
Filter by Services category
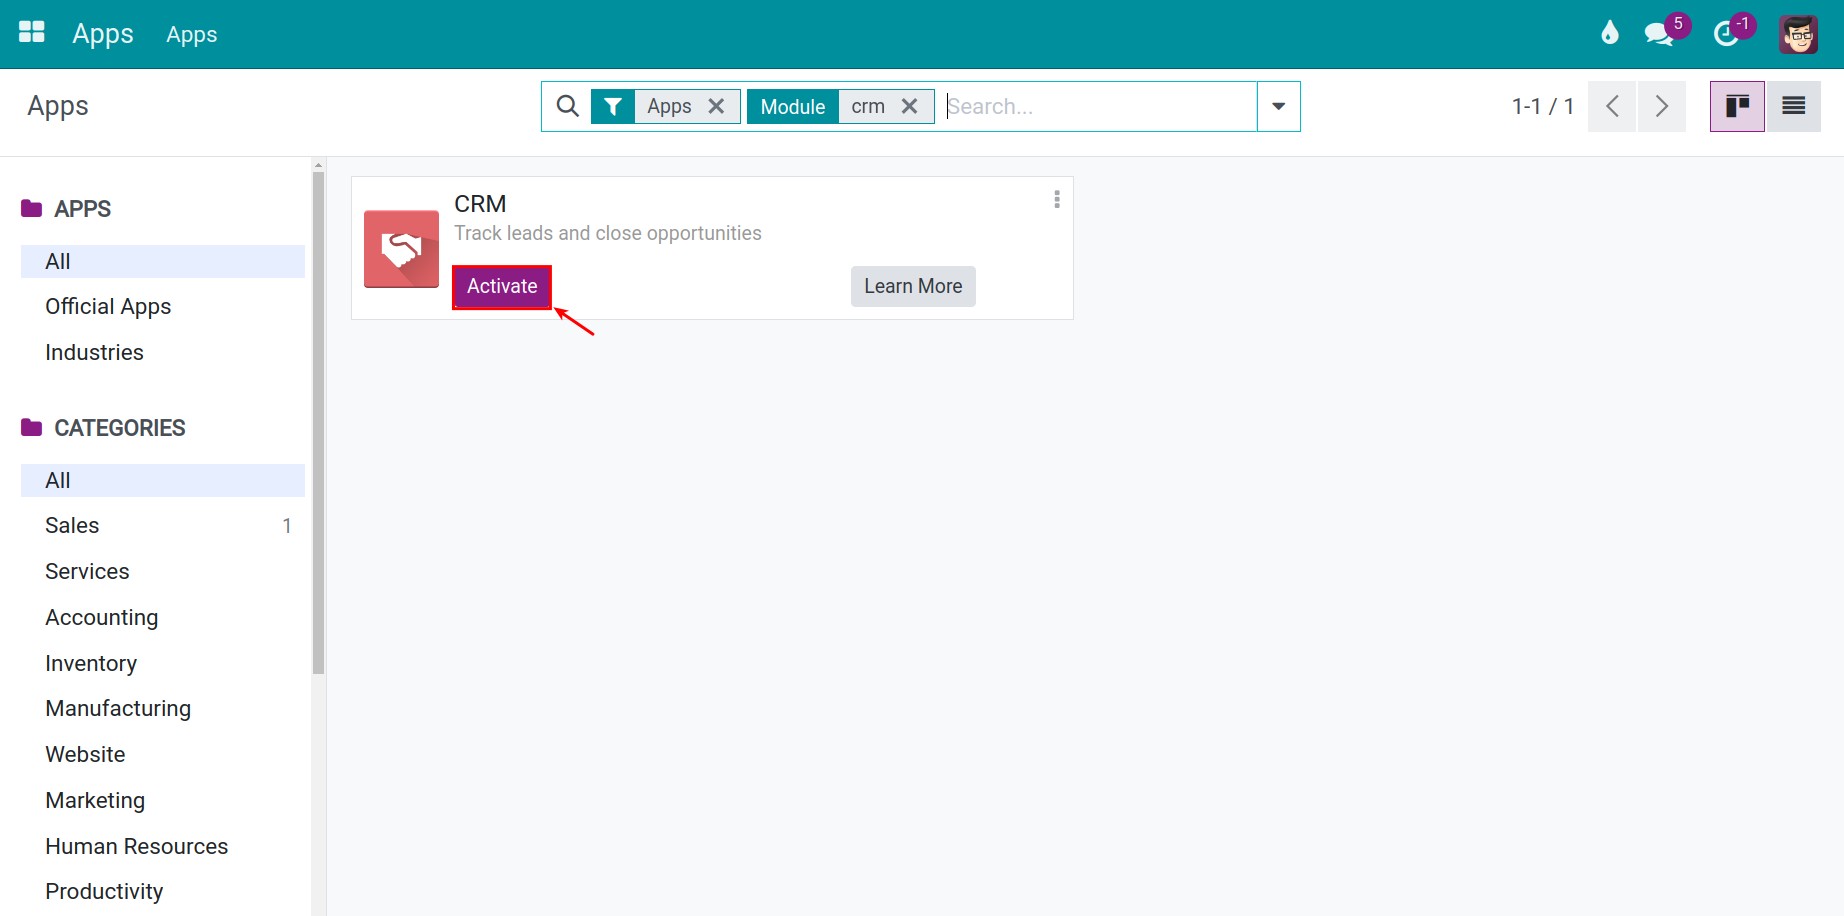tap(163, 572)
